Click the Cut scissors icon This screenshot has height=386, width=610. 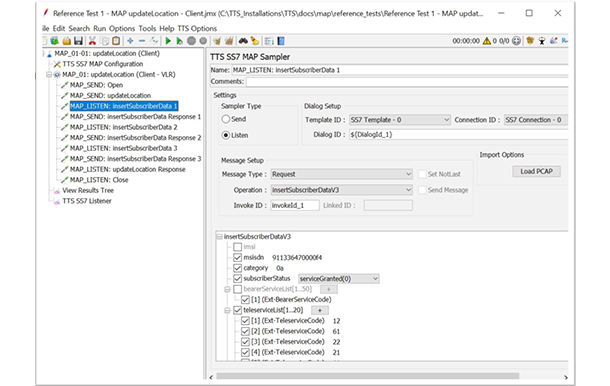[92, 41]
